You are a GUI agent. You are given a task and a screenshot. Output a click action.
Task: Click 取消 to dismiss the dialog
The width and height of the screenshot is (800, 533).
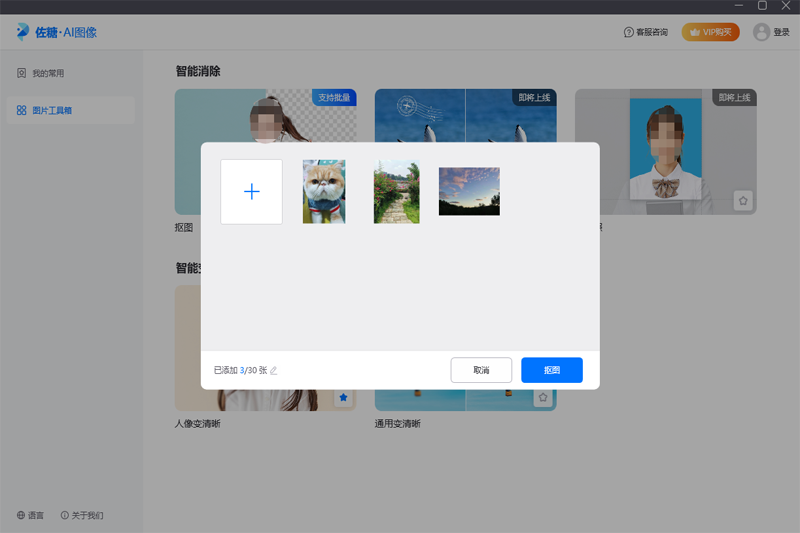(x=481, y=370)
